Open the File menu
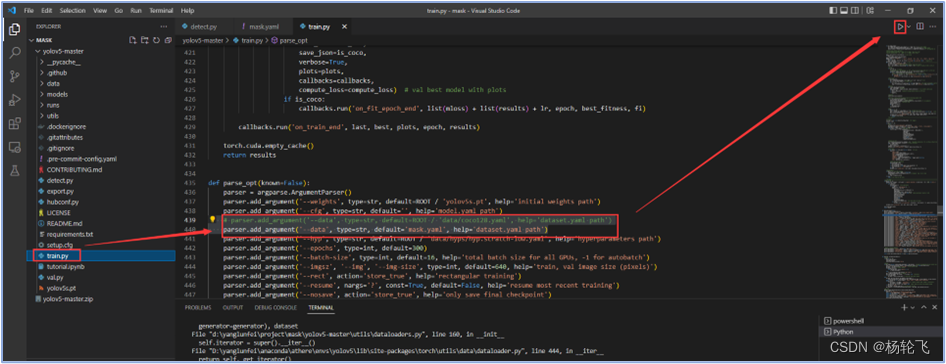Image resolution: width=946 pixels, height=364 pixels. (x=28, y=11)
